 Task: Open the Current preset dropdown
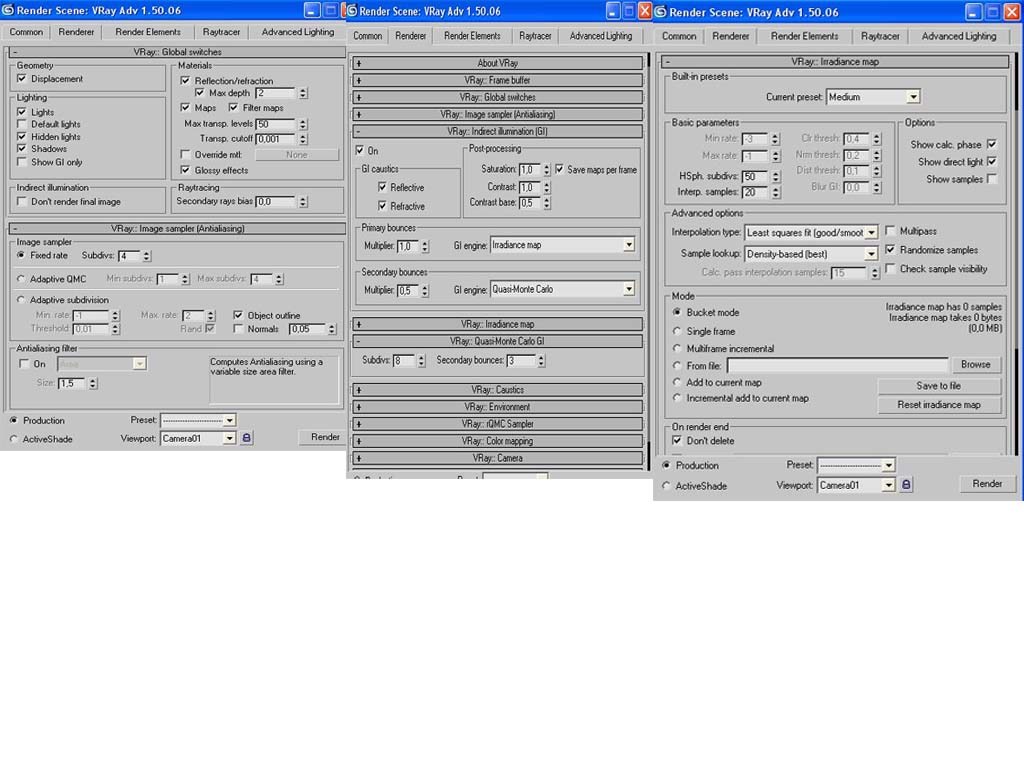tap(913, 97)
